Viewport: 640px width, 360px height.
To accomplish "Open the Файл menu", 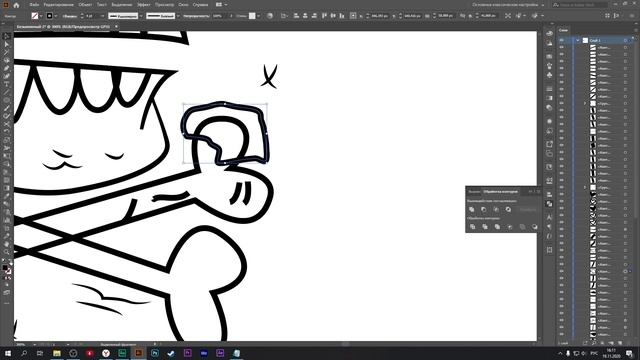I will coord(34,5).
